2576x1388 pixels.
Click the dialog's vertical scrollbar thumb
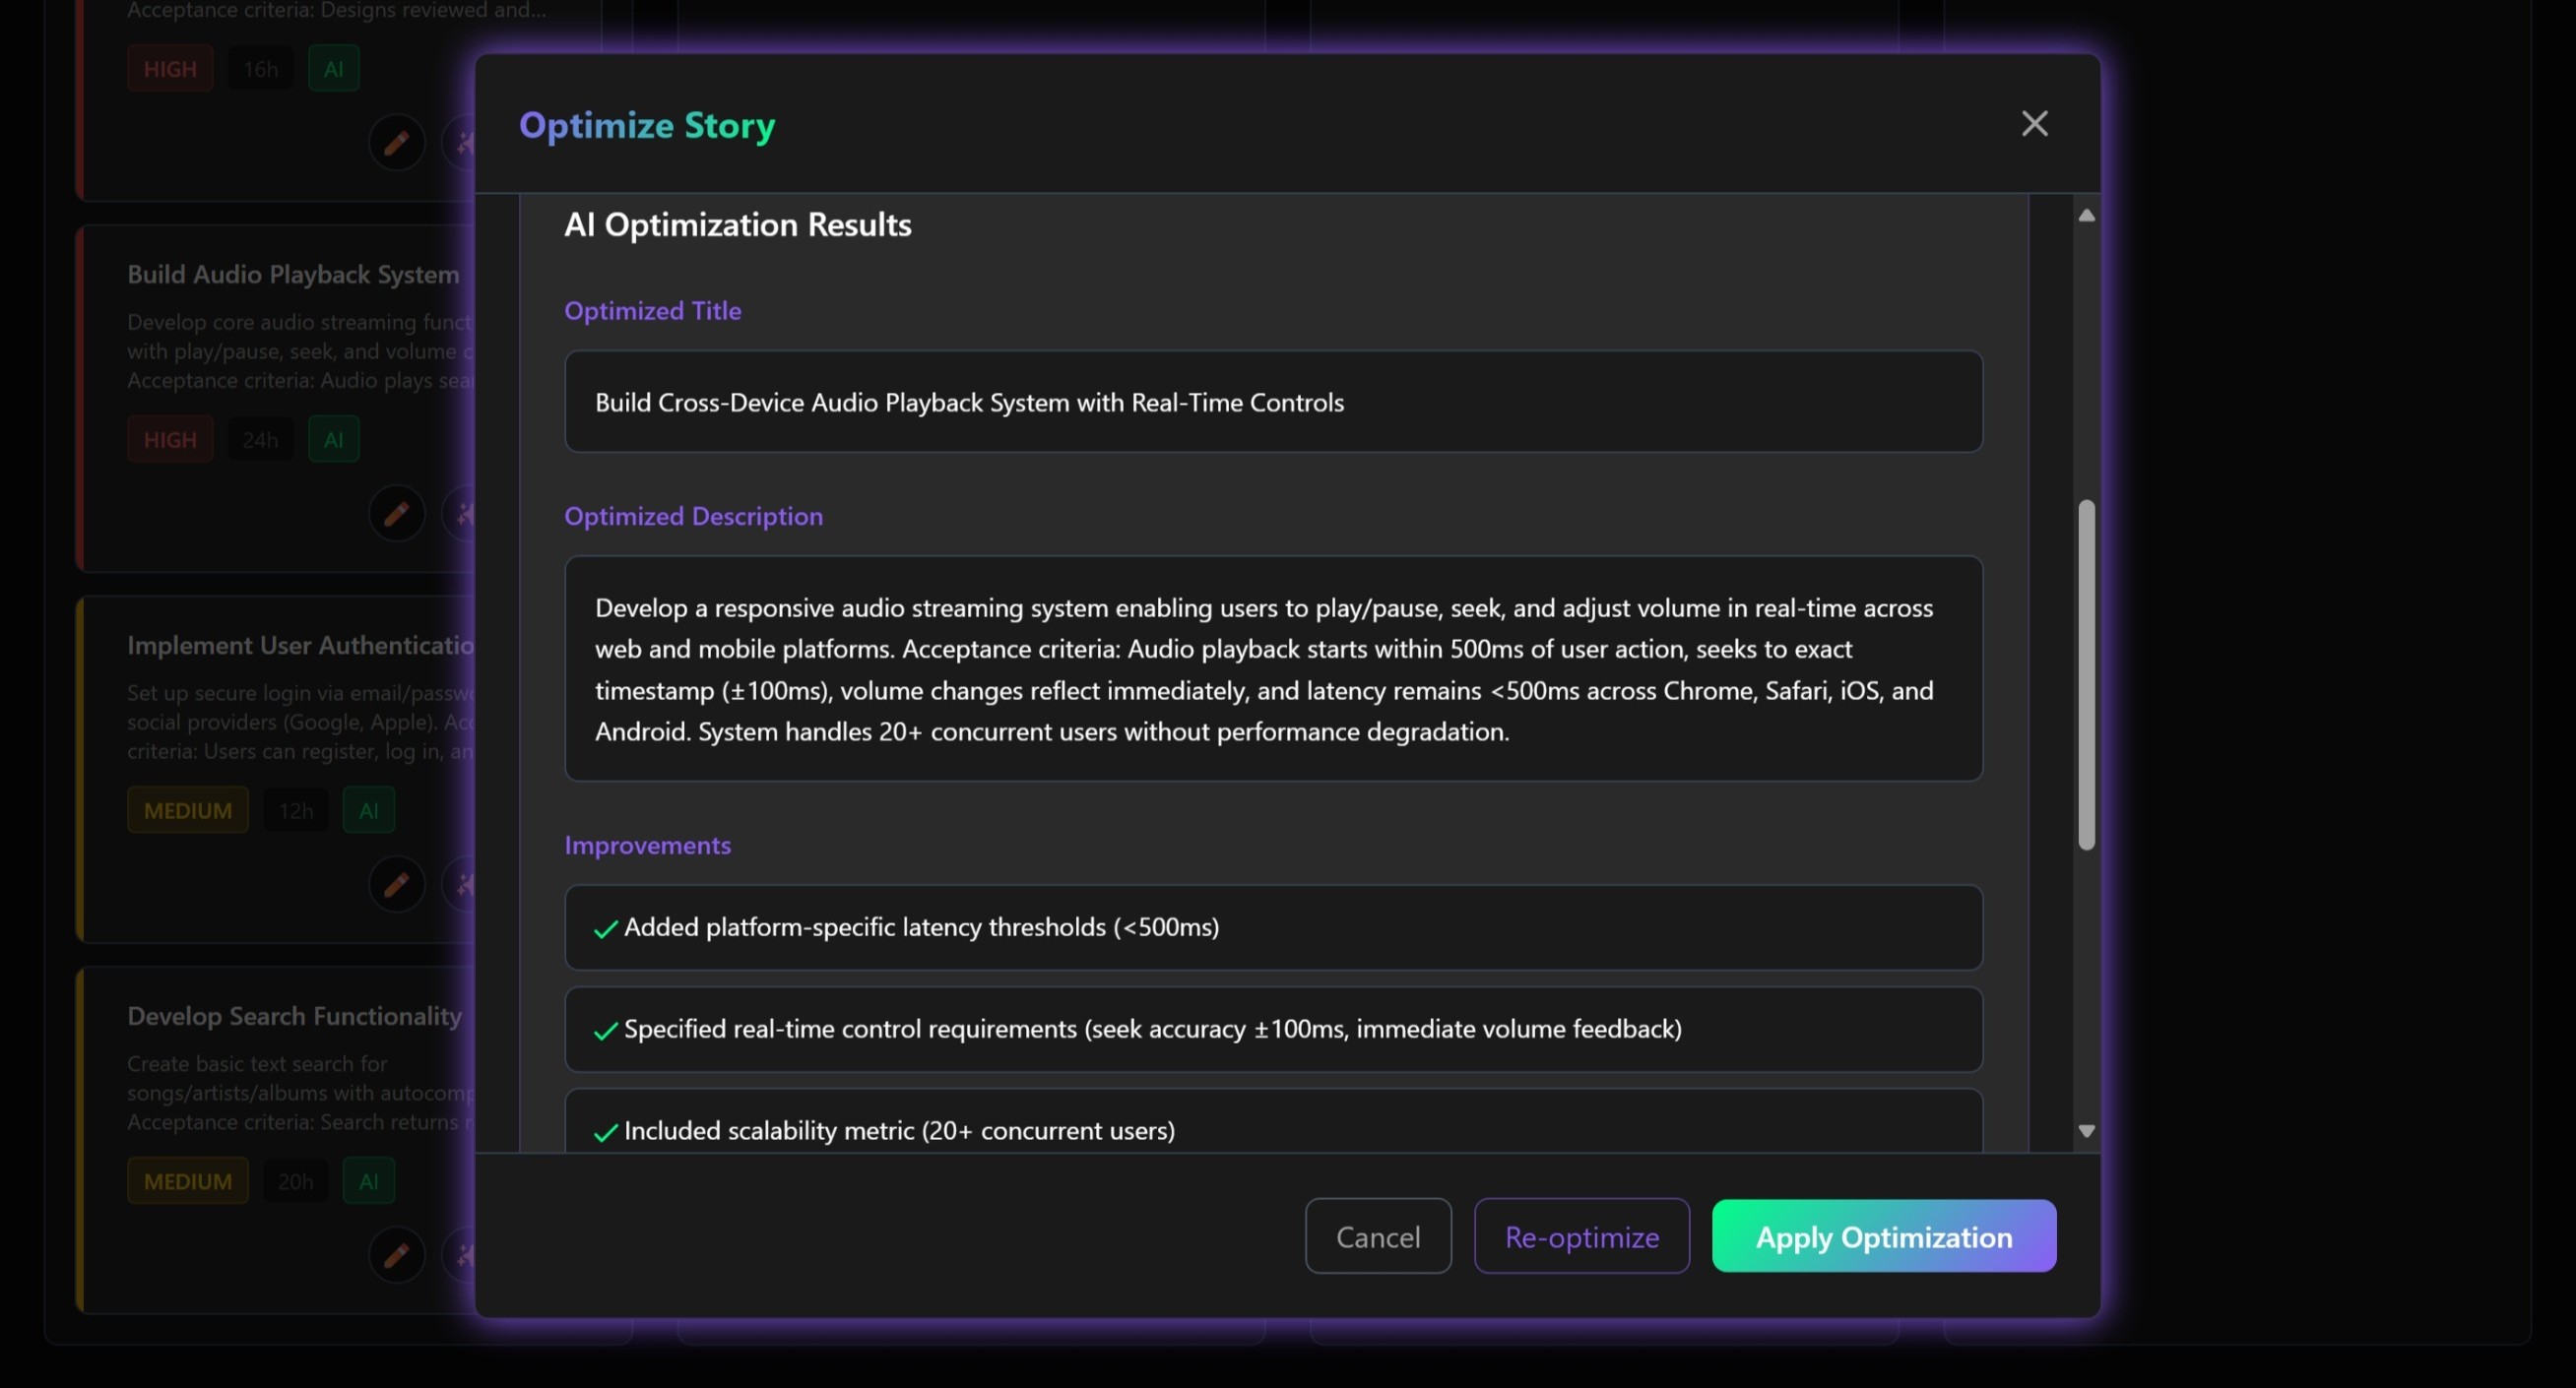click(2086, 675)
